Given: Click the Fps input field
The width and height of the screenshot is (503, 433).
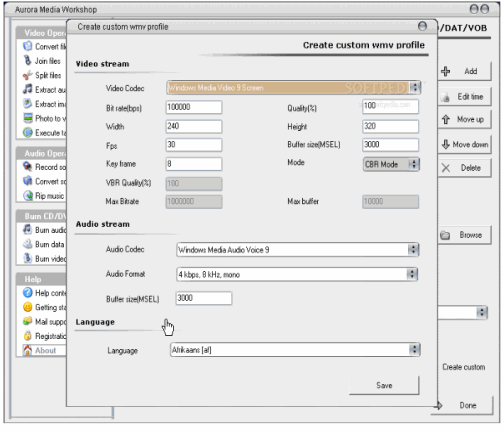Looking at the screenshot, I should pyautogui.click(x=194, y=145).
